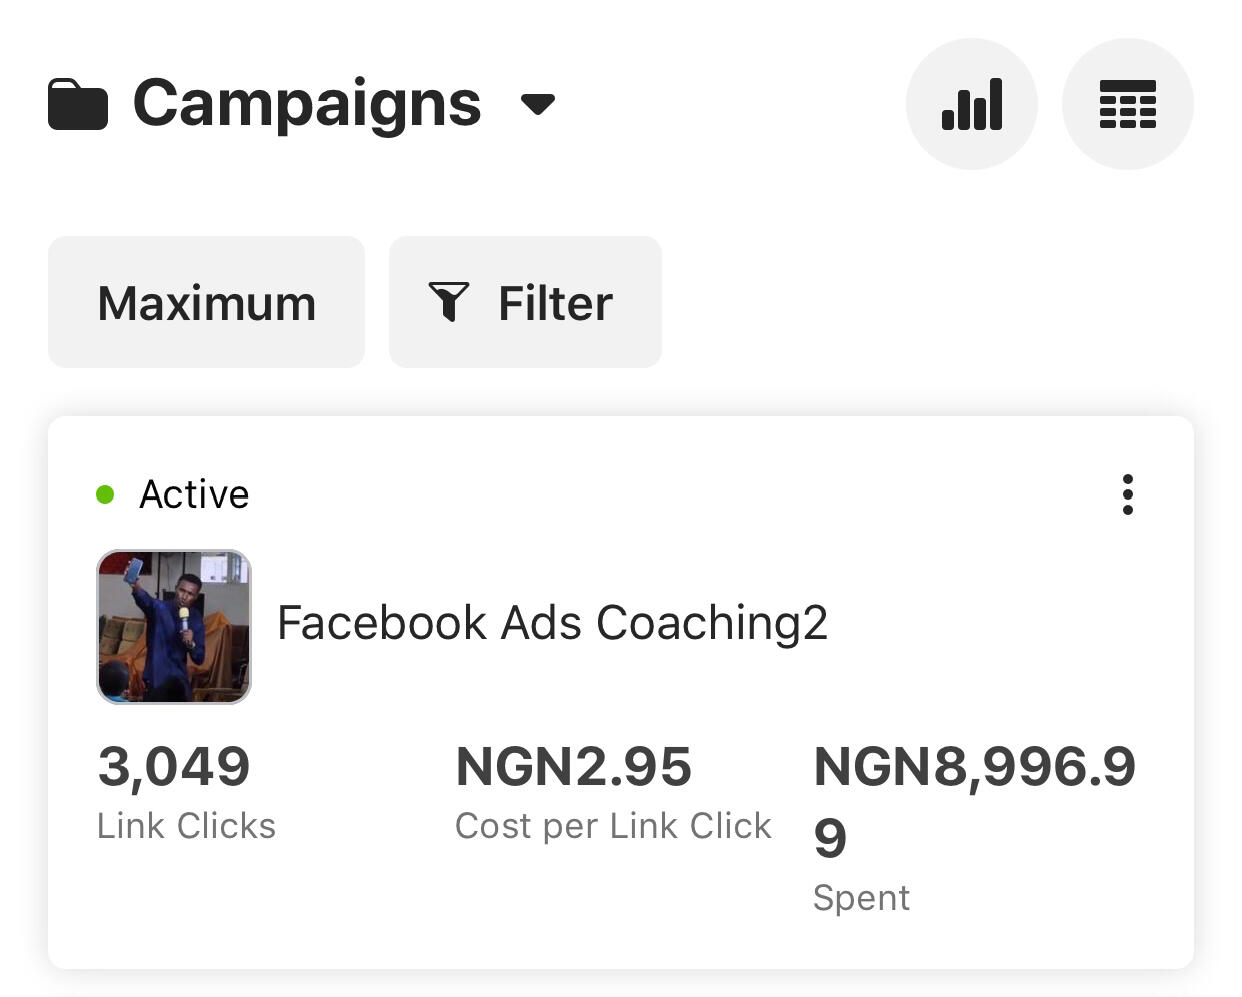Click the green Active status dot
This screenshot has width=1242, height=997.
tap(105, 494)
